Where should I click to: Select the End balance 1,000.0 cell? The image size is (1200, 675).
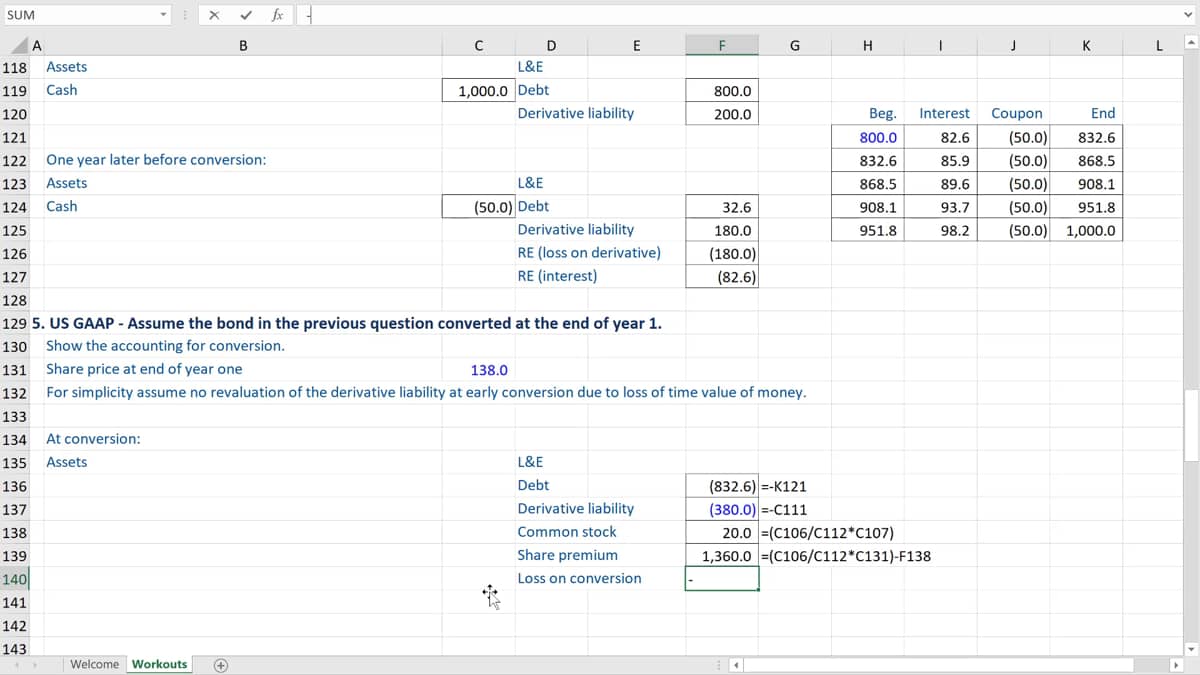click(1086, 231)
